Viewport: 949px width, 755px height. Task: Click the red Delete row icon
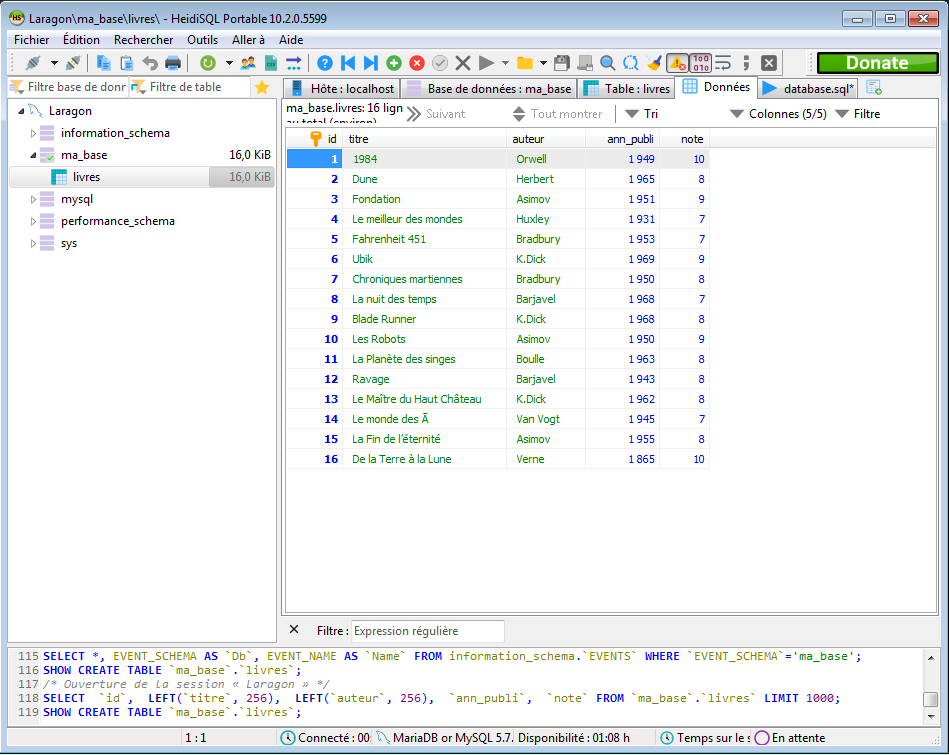click(x=417, y=63)
